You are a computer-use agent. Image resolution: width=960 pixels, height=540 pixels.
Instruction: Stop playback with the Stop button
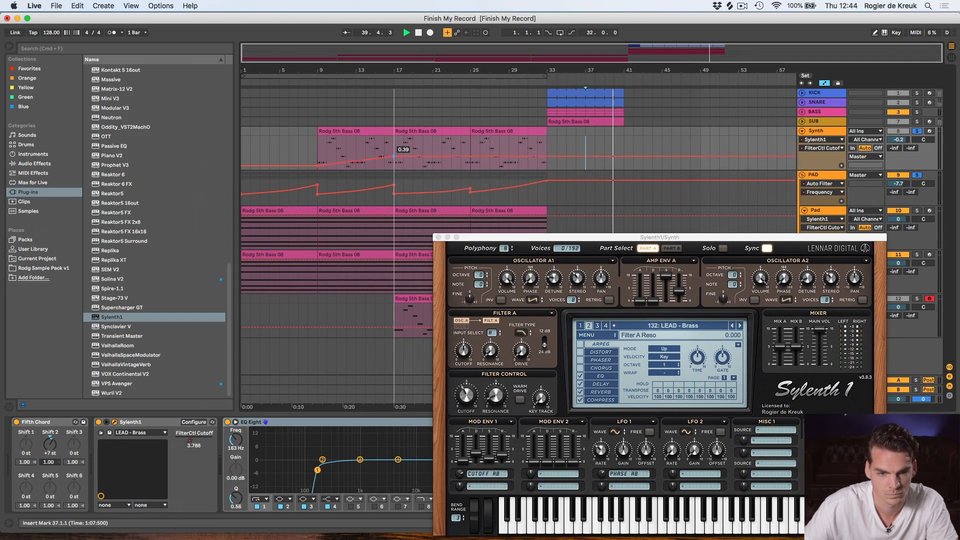tap(418, 32)
